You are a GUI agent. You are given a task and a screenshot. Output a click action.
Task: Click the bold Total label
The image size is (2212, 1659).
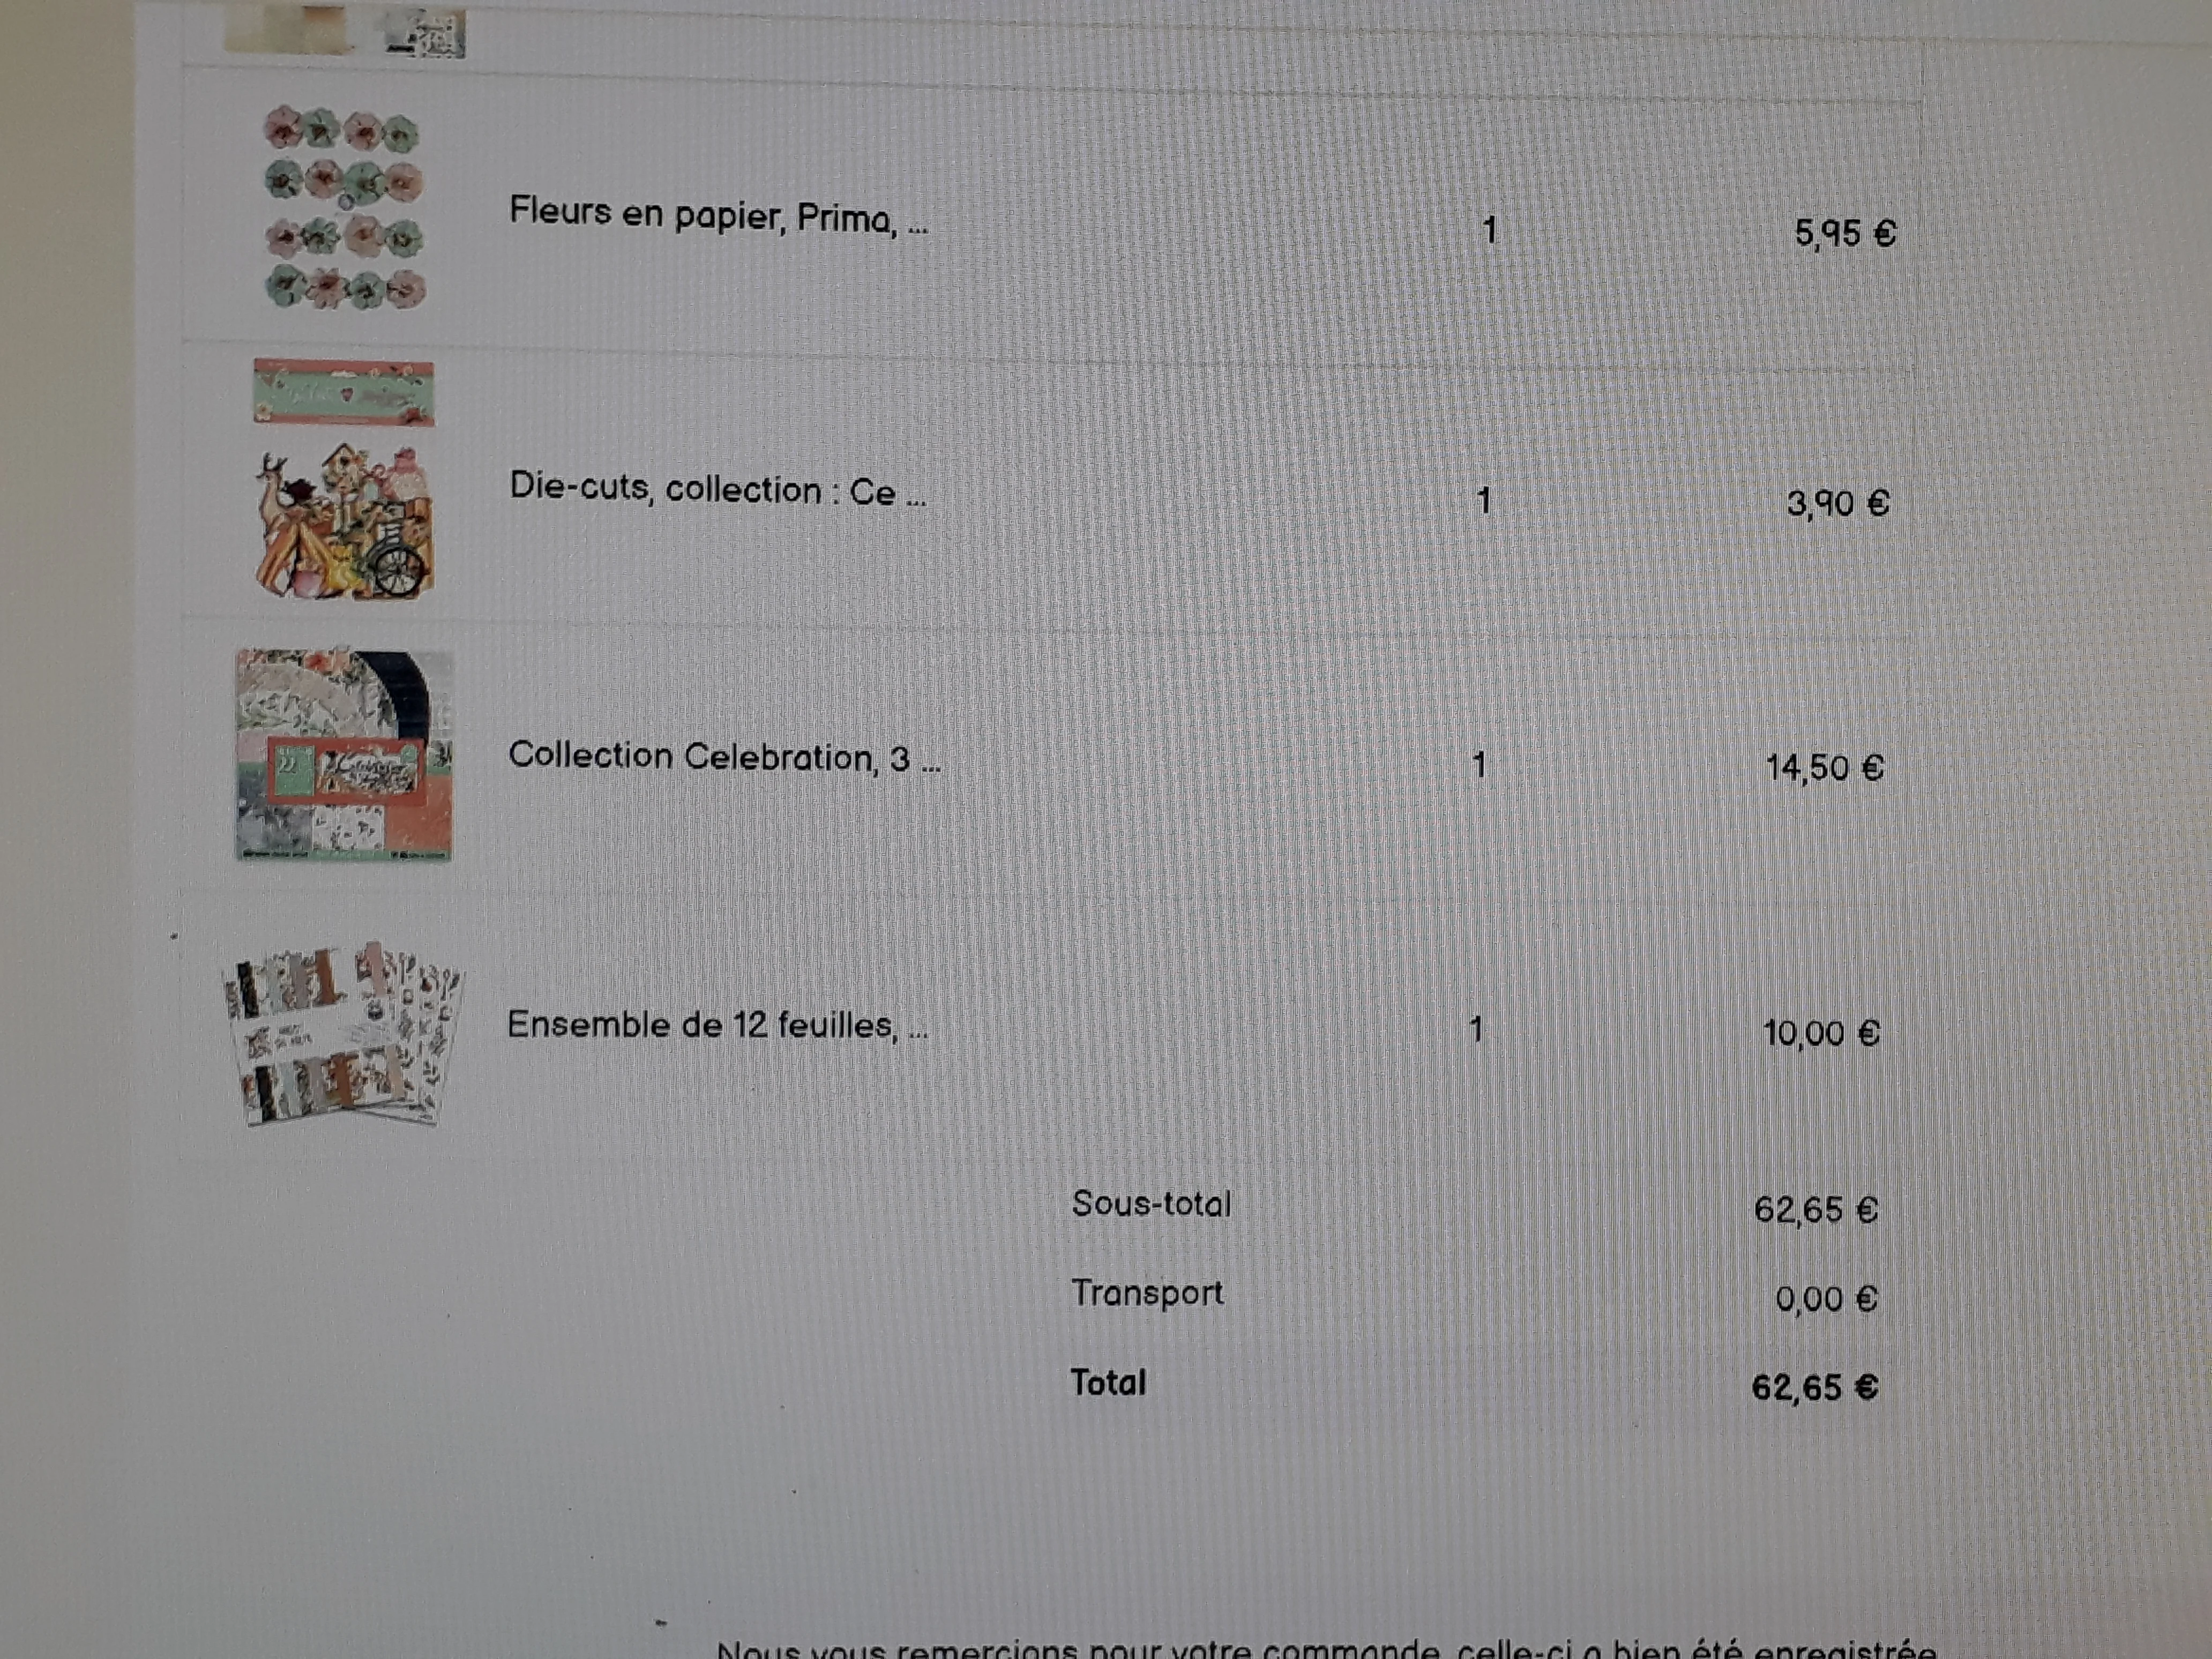point(1108,1382)
